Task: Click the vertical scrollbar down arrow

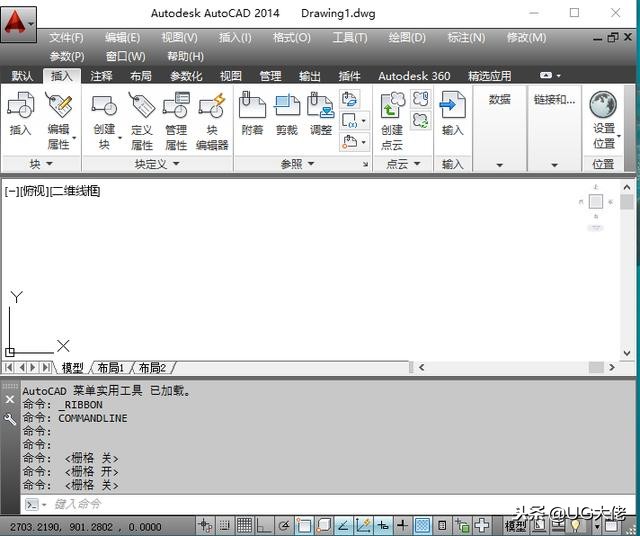Action: (627, 353)
